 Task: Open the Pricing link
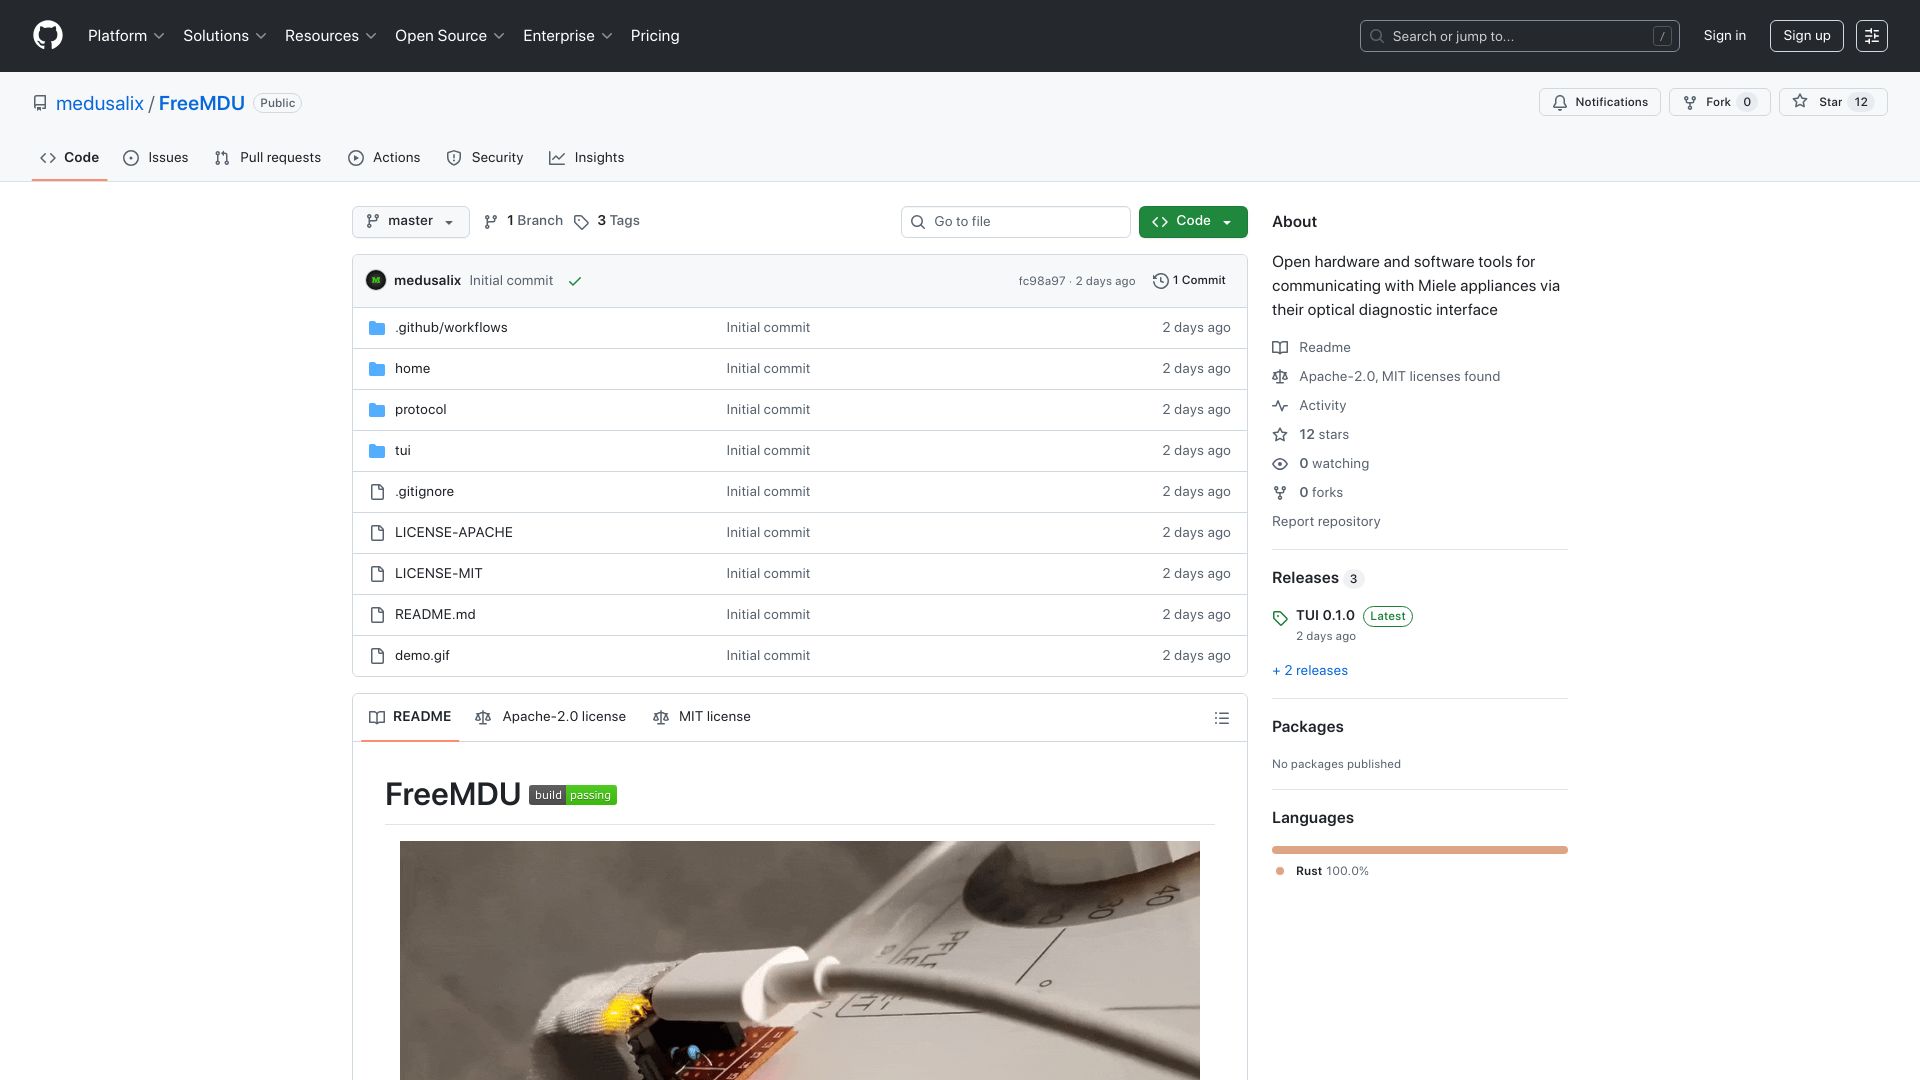(x=655, y=36)
